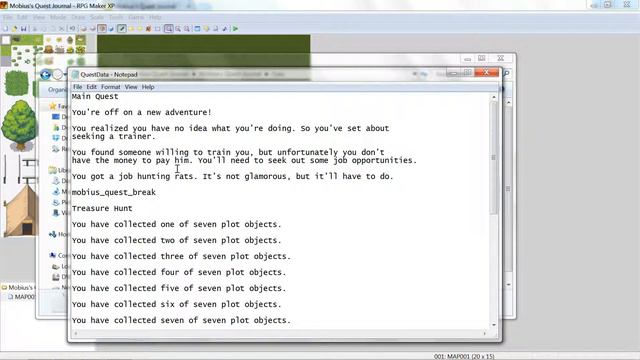The height and width of the screenshot is (360, 640).
Task: Click Notepad horizontal scrollbar right arrow
Action: [x=484, y=333]
